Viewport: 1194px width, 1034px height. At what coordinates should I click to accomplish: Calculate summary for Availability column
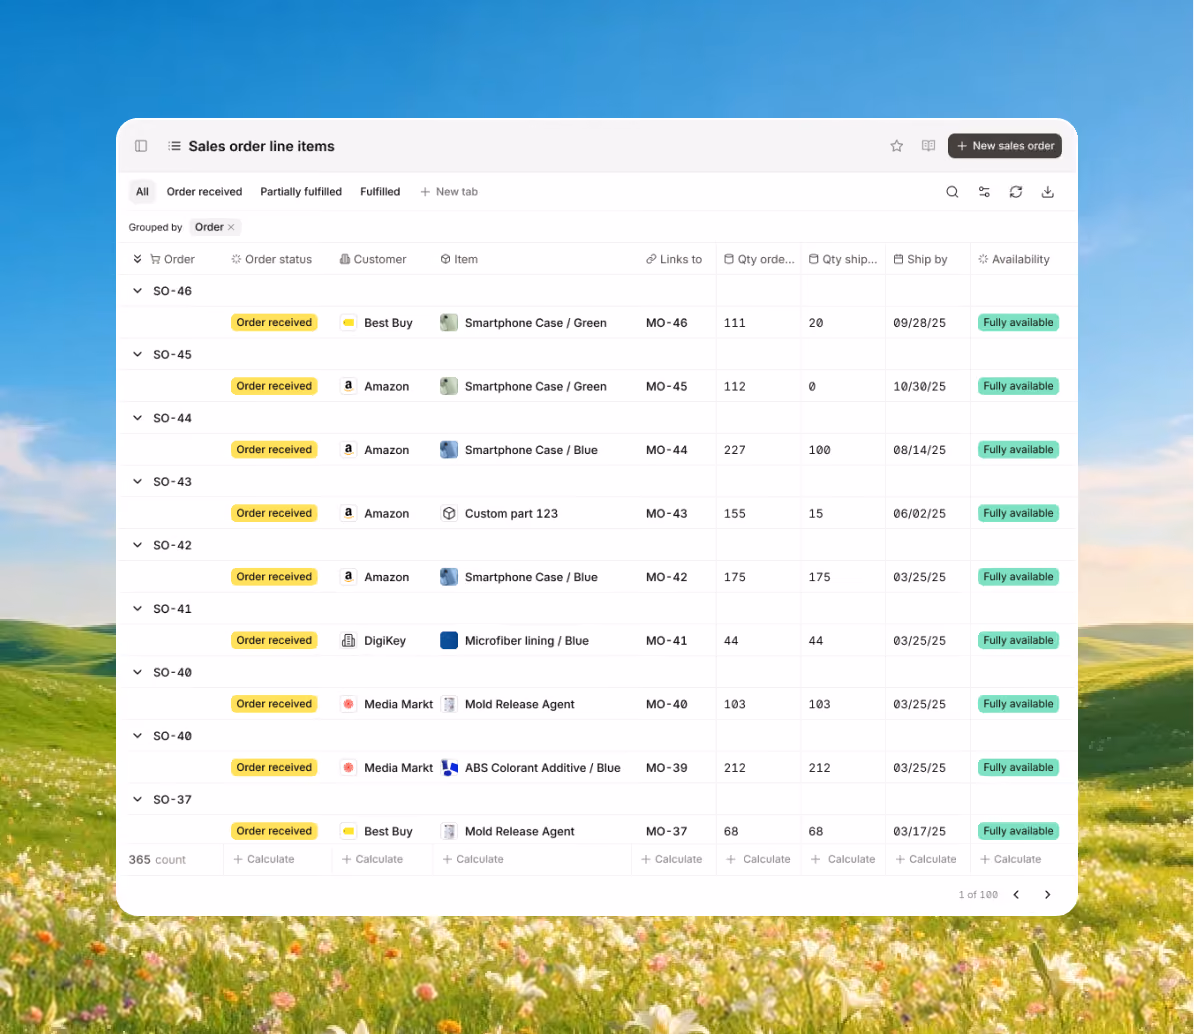coord(1010,859)
